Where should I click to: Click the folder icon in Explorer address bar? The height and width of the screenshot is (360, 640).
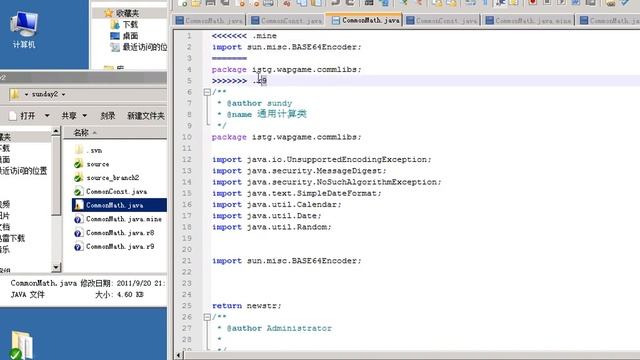[15, 94]
